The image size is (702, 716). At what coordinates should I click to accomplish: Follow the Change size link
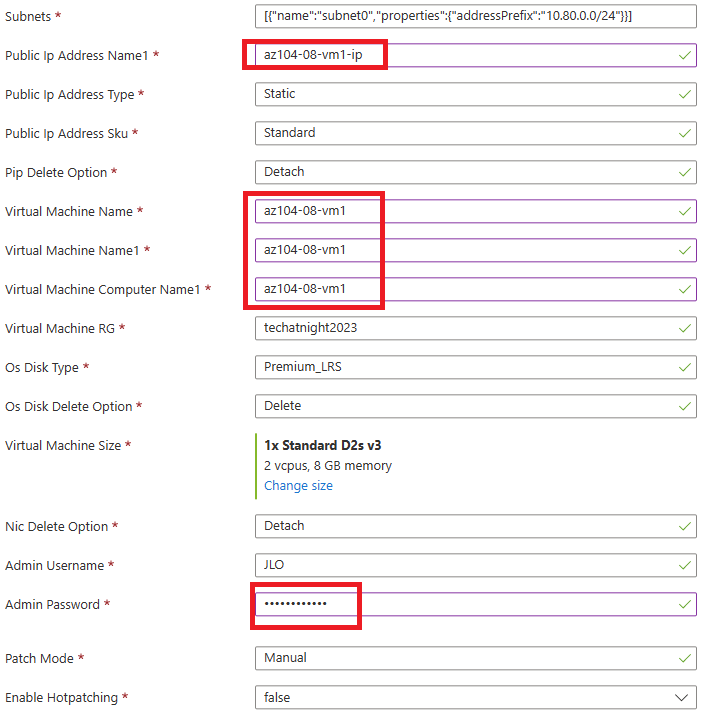(x=298, y=485)
